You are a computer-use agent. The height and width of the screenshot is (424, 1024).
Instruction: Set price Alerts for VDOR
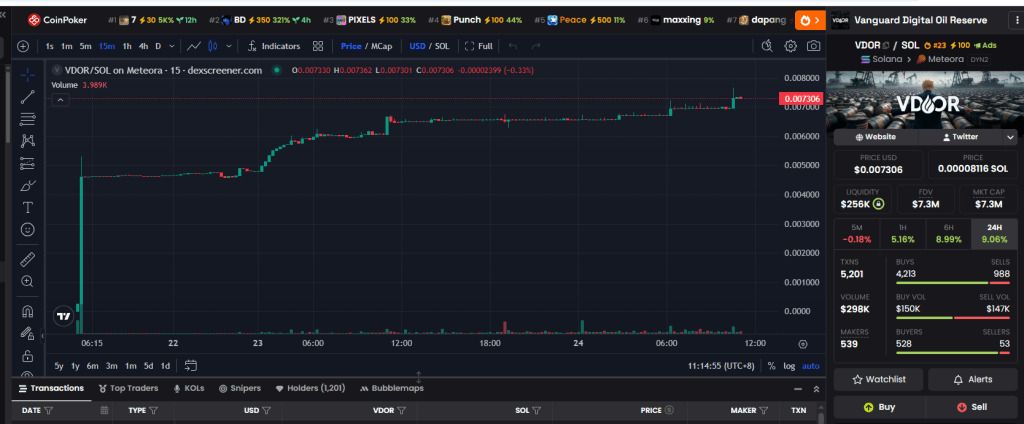click(972, 380)
